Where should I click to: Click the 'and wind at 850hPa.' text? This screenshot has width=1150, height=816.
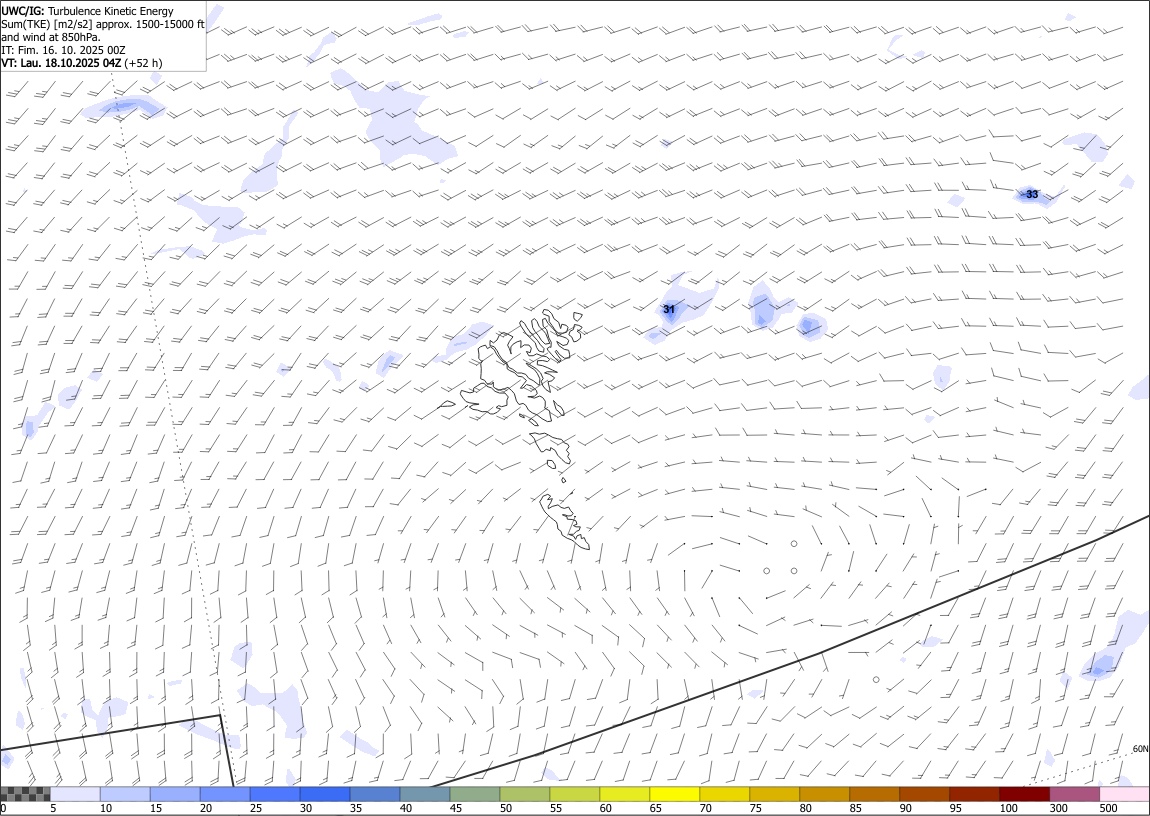click(x=51, y=37)
